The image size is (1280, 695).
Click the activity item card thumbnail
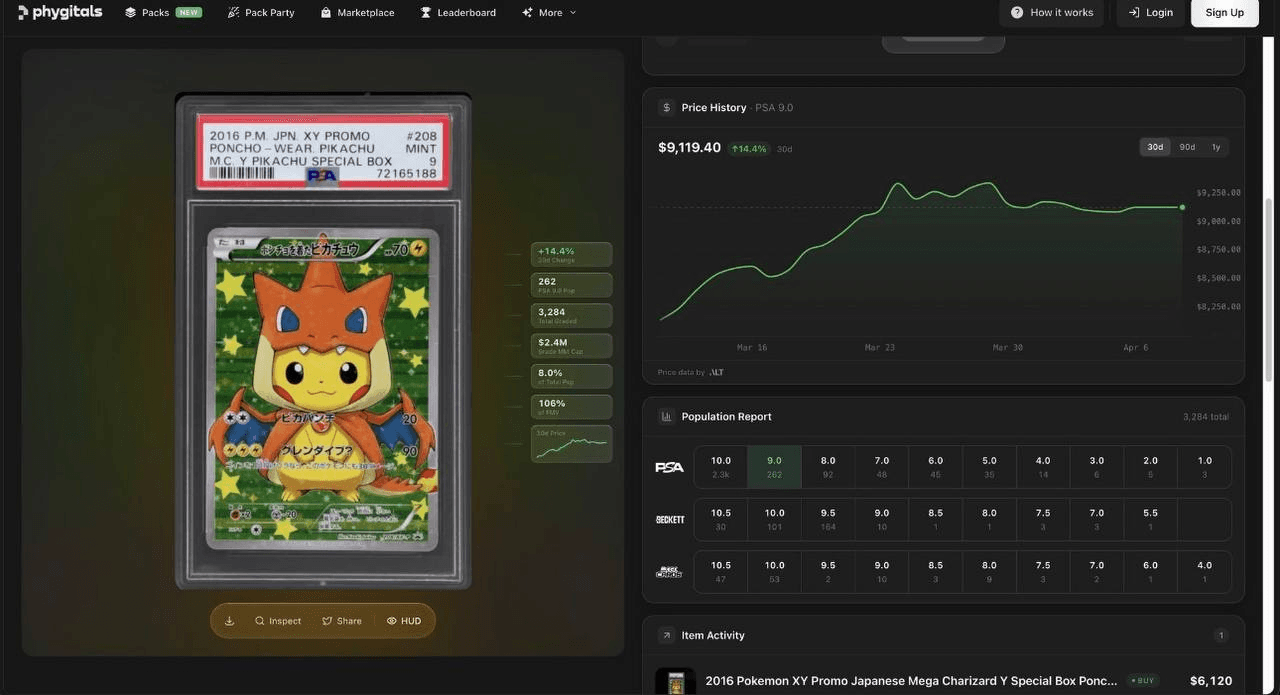[x=675, y=682]
